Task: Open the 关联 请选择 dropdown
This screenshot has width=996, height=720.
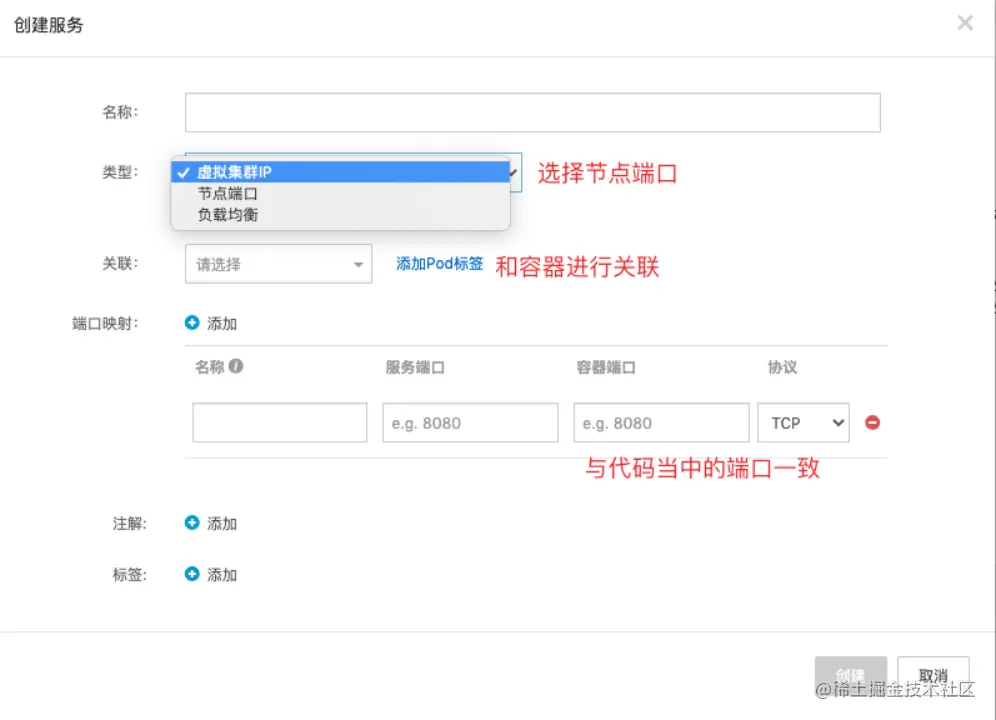Action: [x=279, y=264]
